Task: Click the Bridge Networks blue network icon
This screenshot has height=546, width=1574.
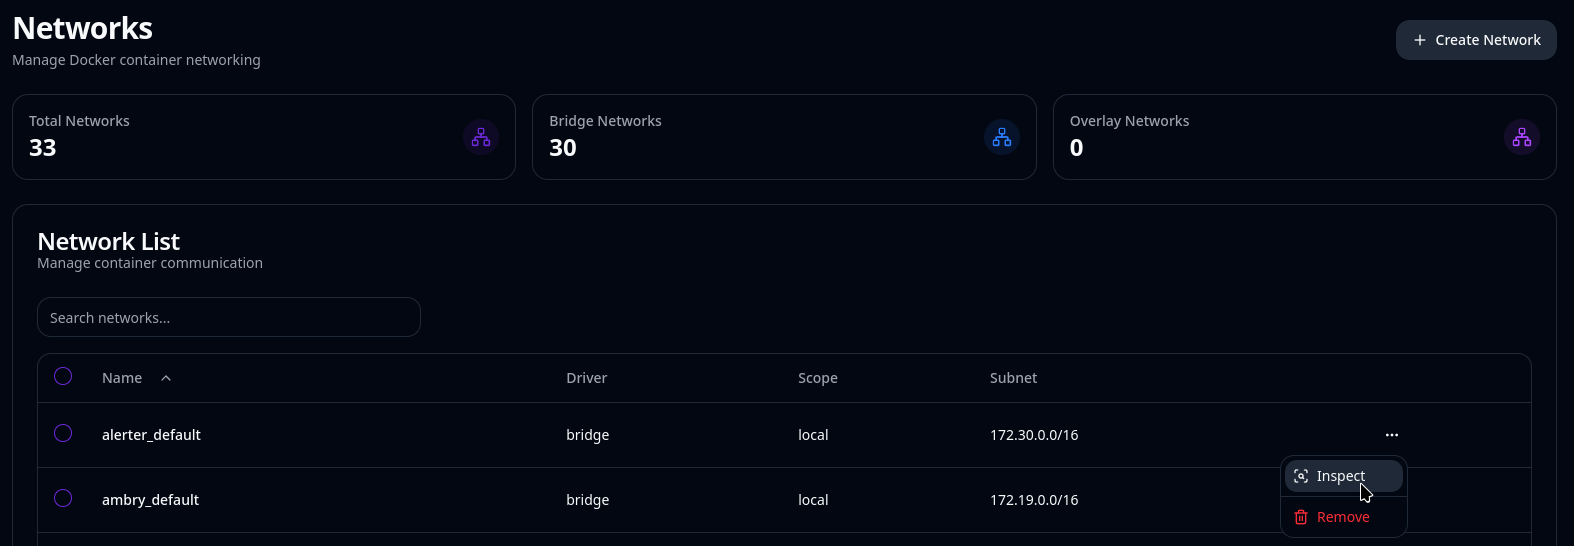Action: pos(1002,137)
